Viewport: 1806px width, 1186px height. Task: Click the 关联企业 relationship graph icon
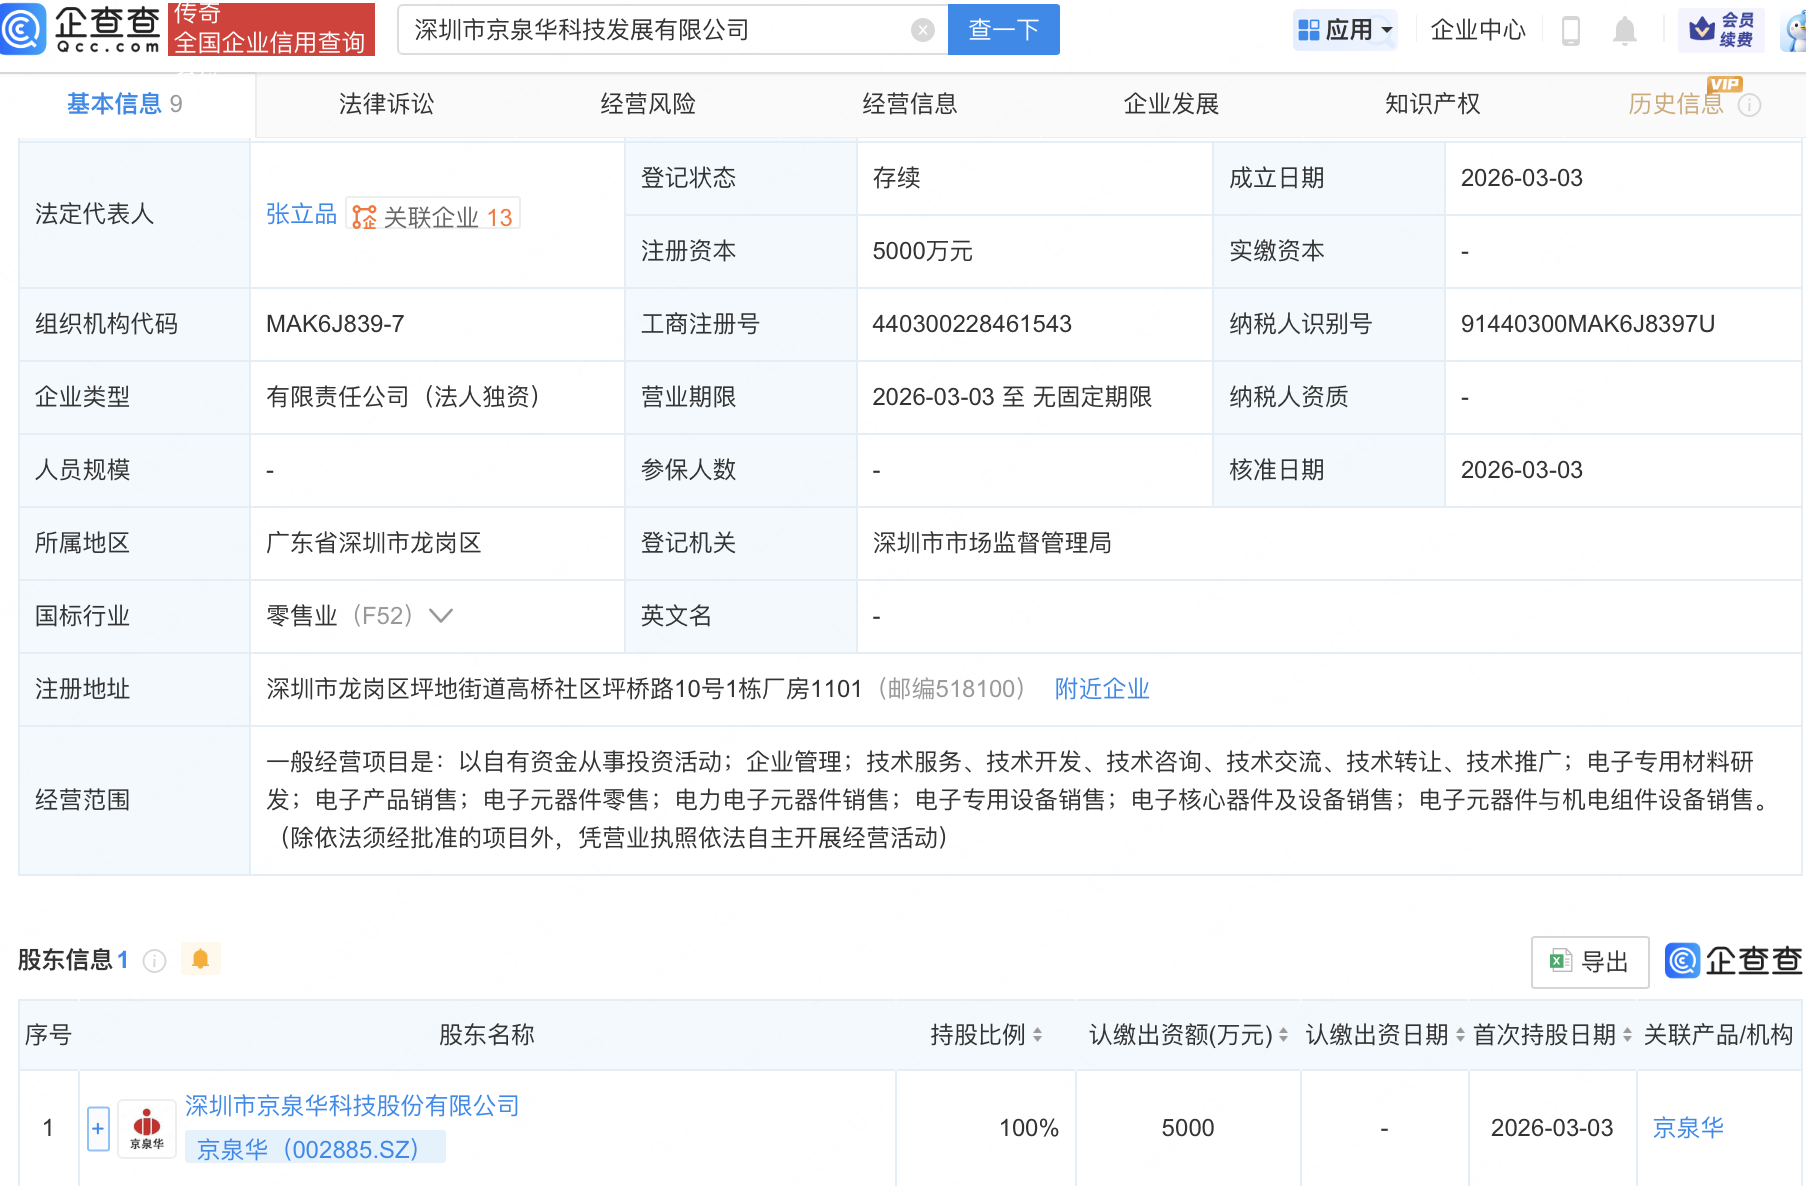[x=364, y=213]
